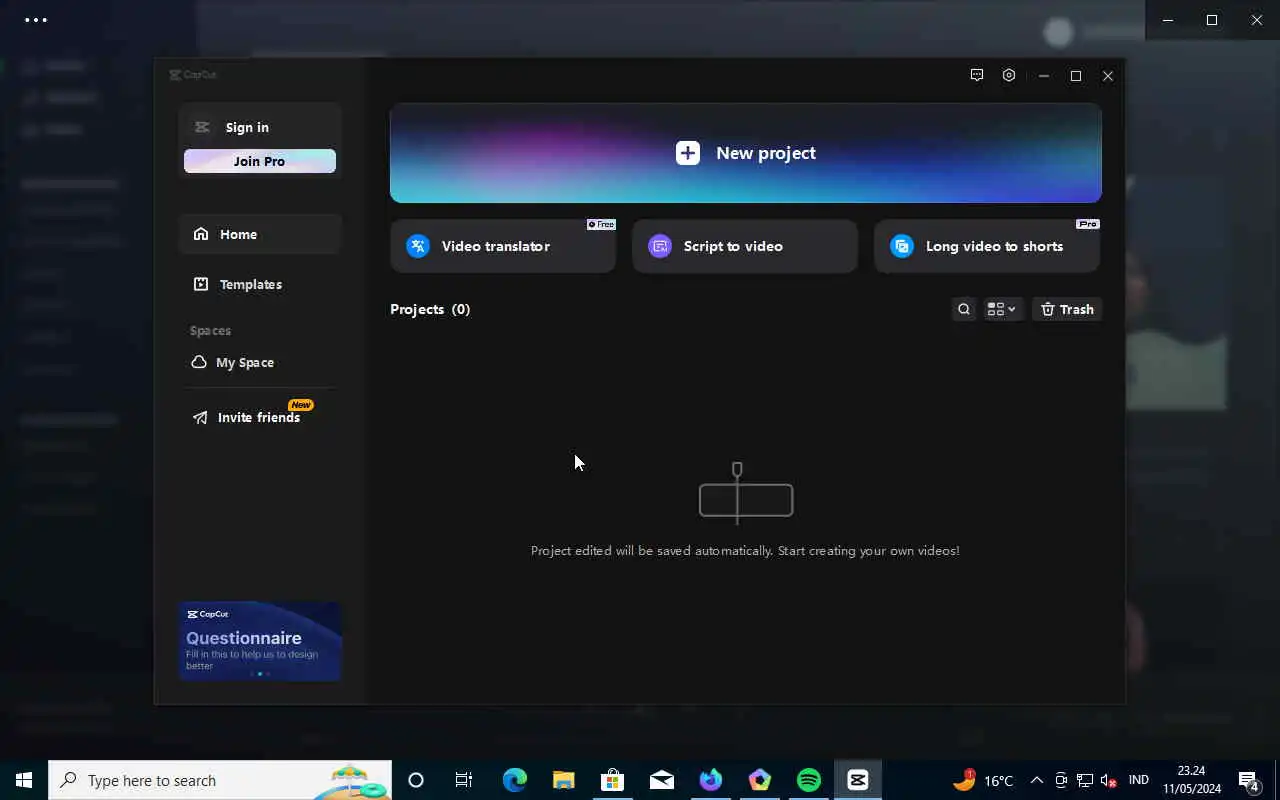Go to Home in sidebar
This screenshot has width=1280, height=800.
260,234
